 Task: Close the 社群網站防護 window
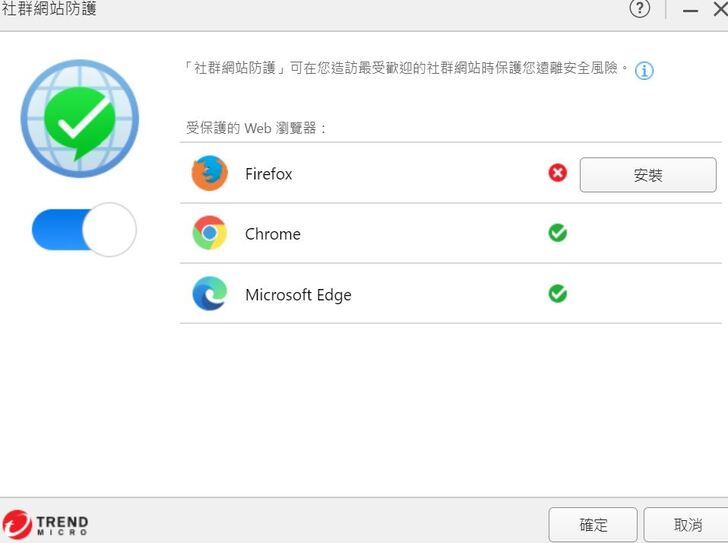click(719, 9)
